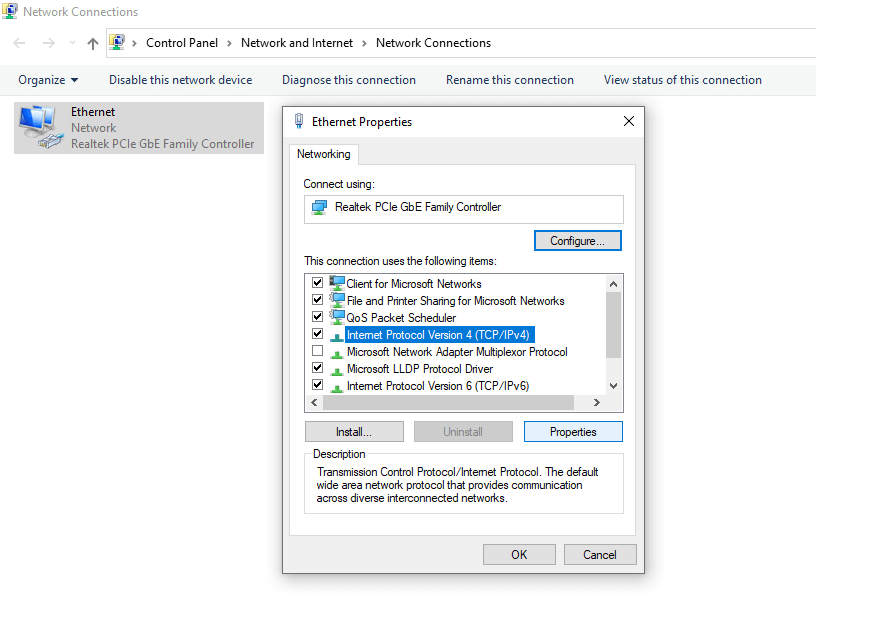Click Rename this connection

click(x=509, y=80)
